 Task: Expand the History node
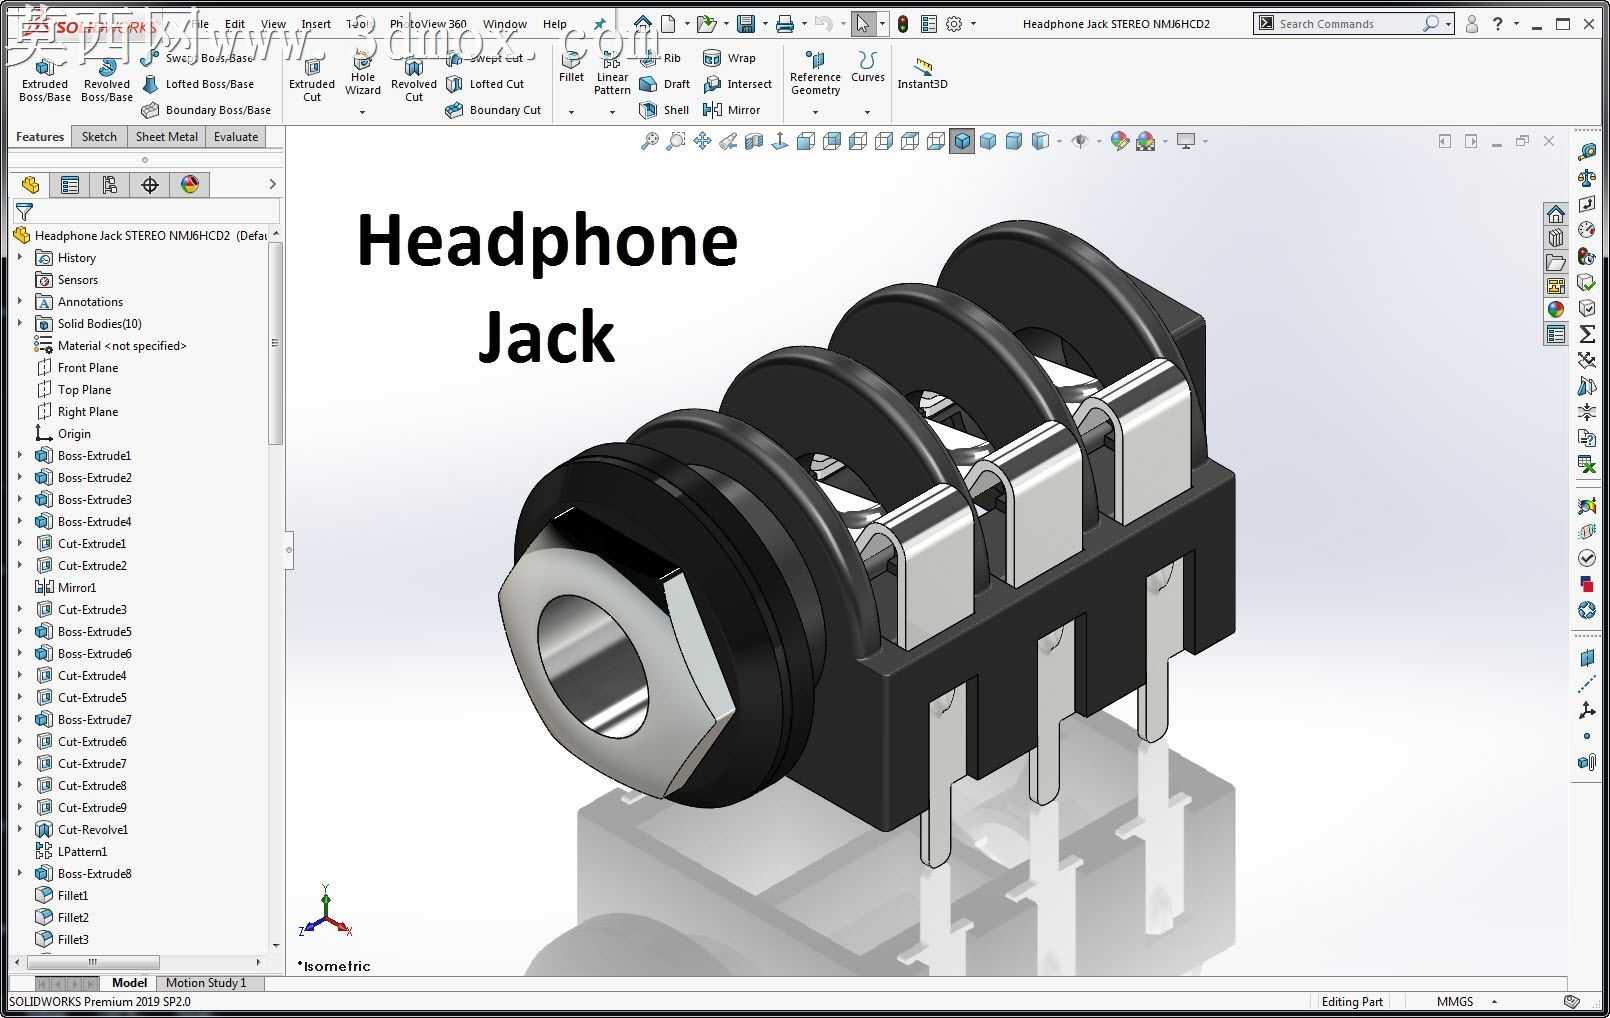pos(20,258)
